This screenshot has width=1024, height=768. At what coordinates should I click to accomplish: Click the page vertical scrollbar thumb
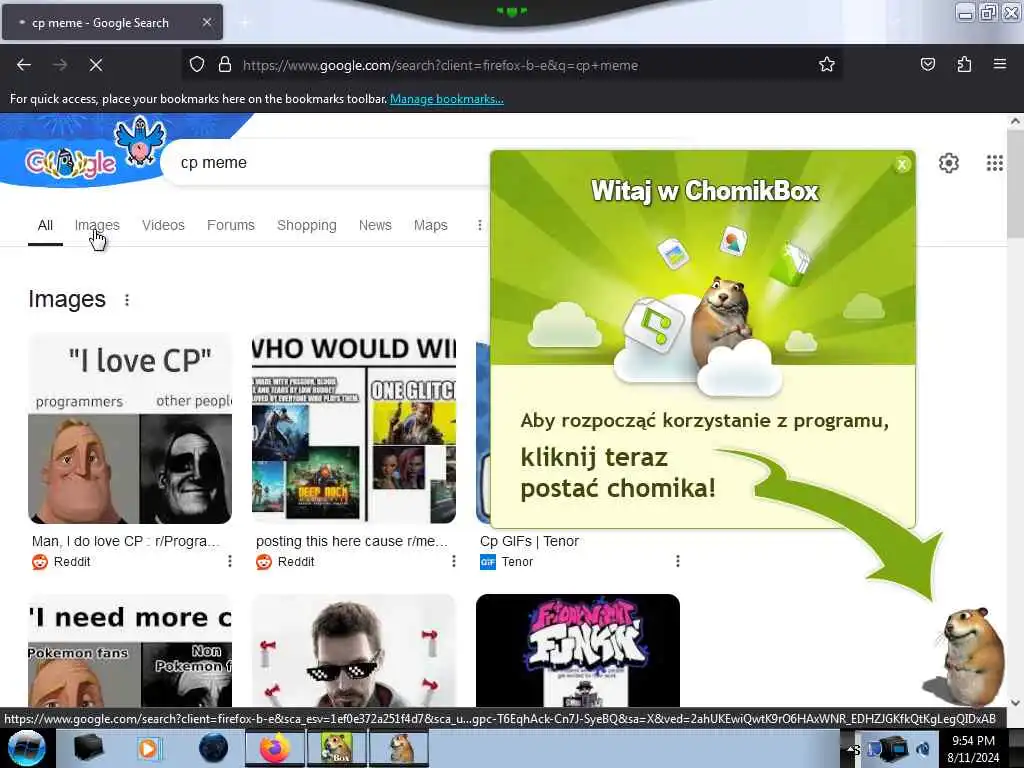1015,184
